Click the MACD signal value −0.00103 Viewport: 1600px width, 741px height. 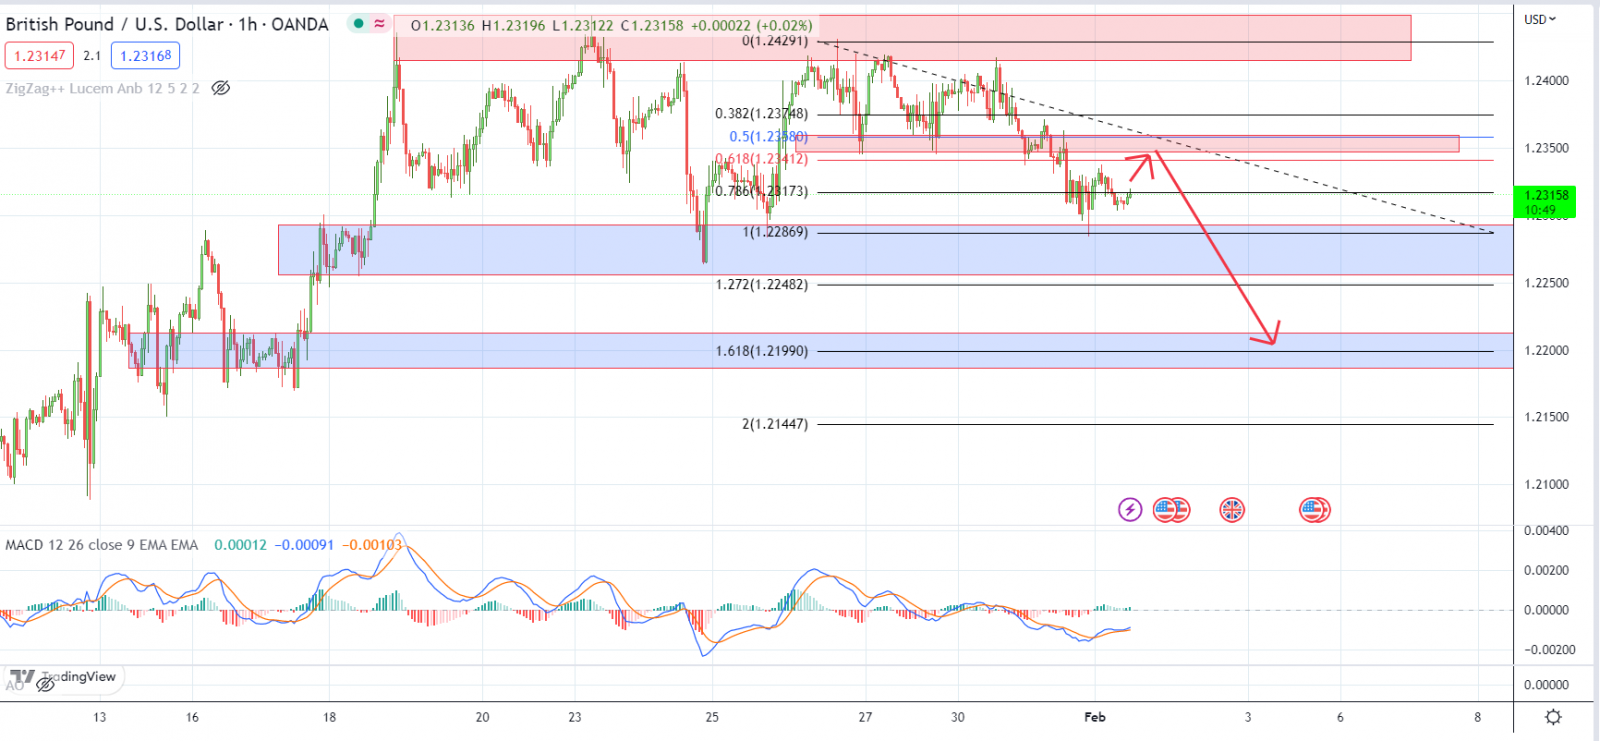372,545
